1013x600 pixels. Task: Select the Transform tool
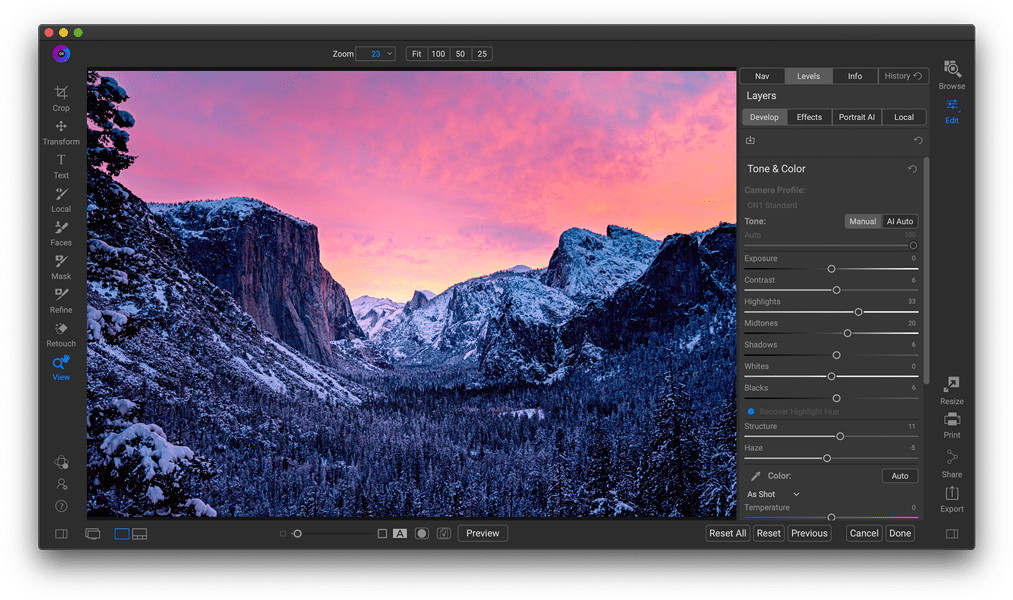tap(61, 128)
